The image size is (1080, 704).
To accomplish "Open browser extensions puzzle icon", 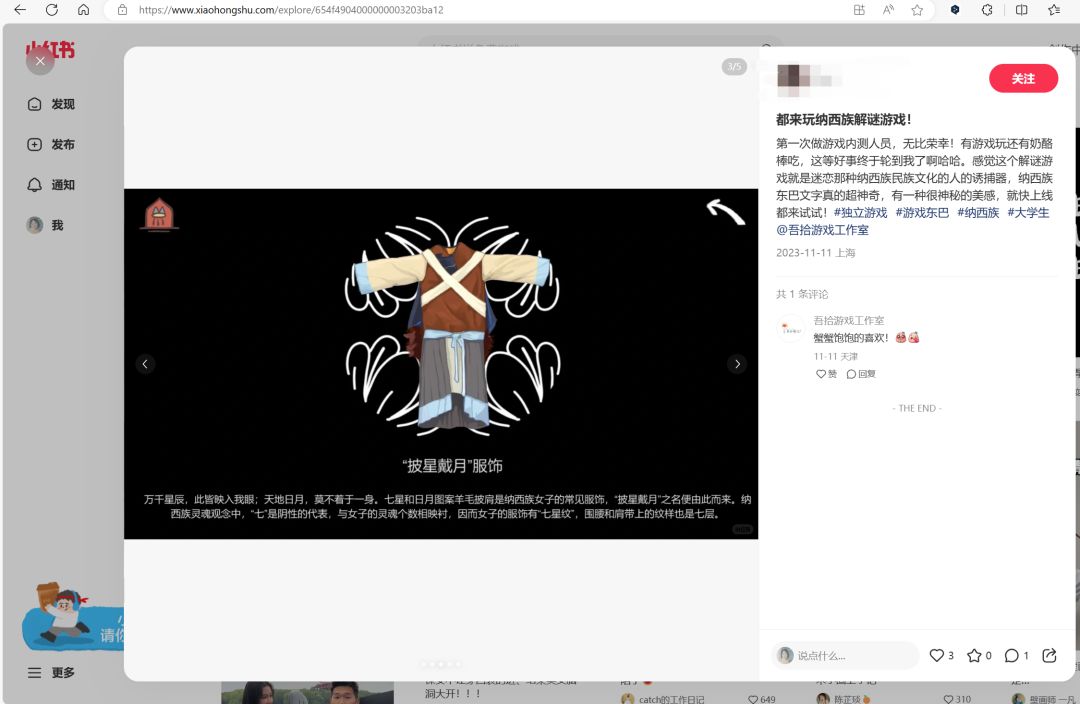I will tap(987, 10).
